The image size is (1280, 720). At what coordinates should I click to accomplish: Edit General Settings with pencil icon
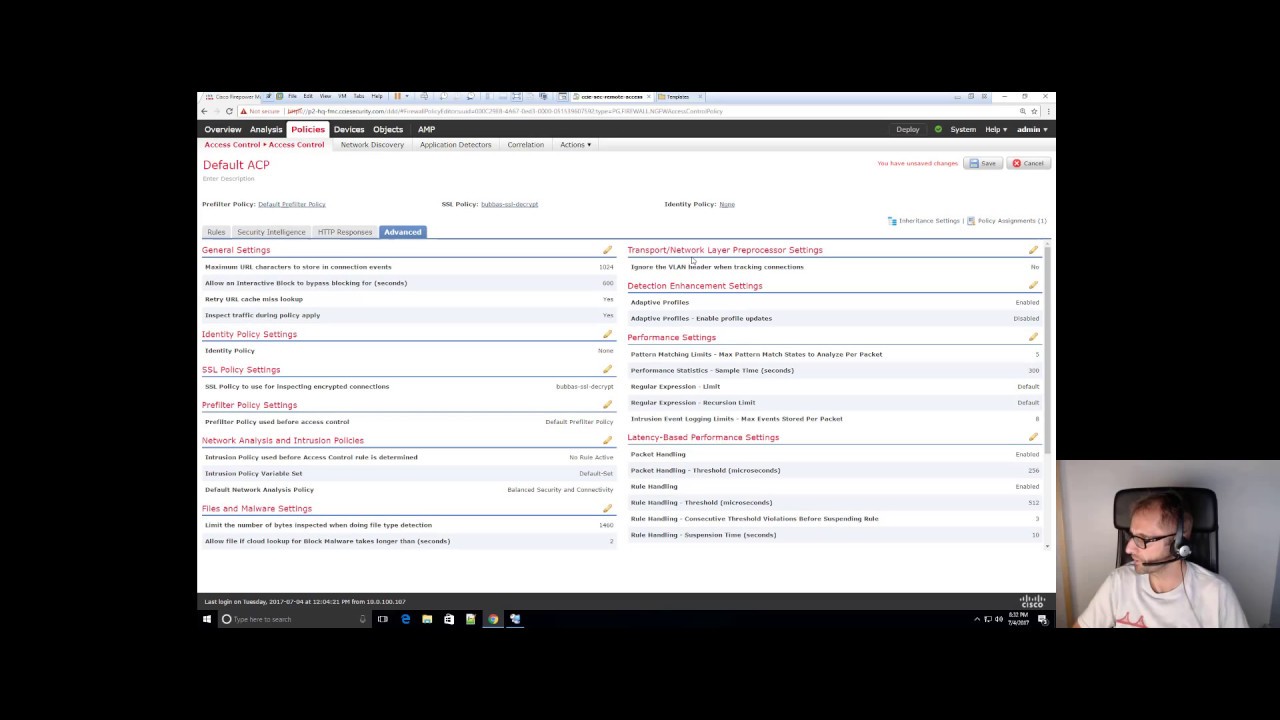click(607, 250)
